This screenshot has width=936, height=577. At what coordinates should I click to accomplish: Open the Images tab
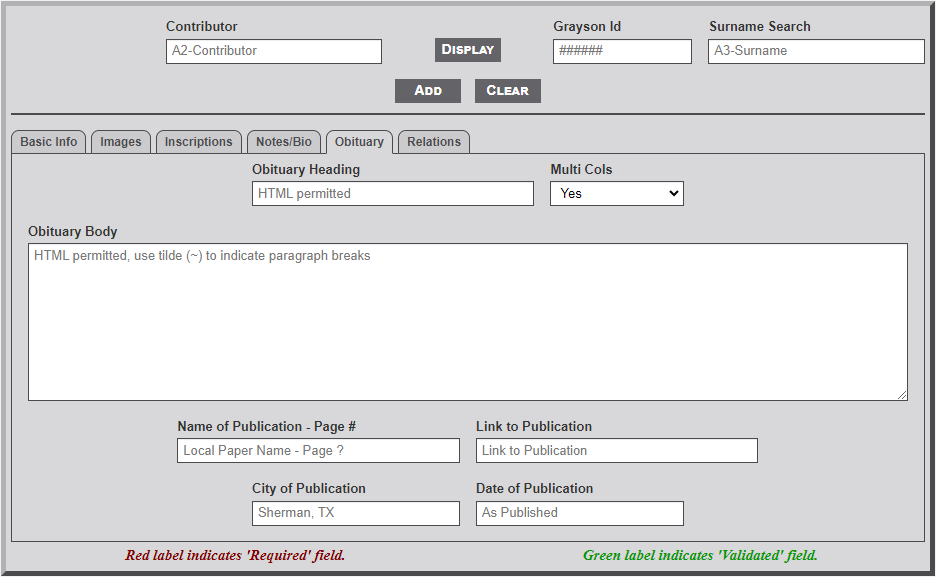(x=121, y=142)
